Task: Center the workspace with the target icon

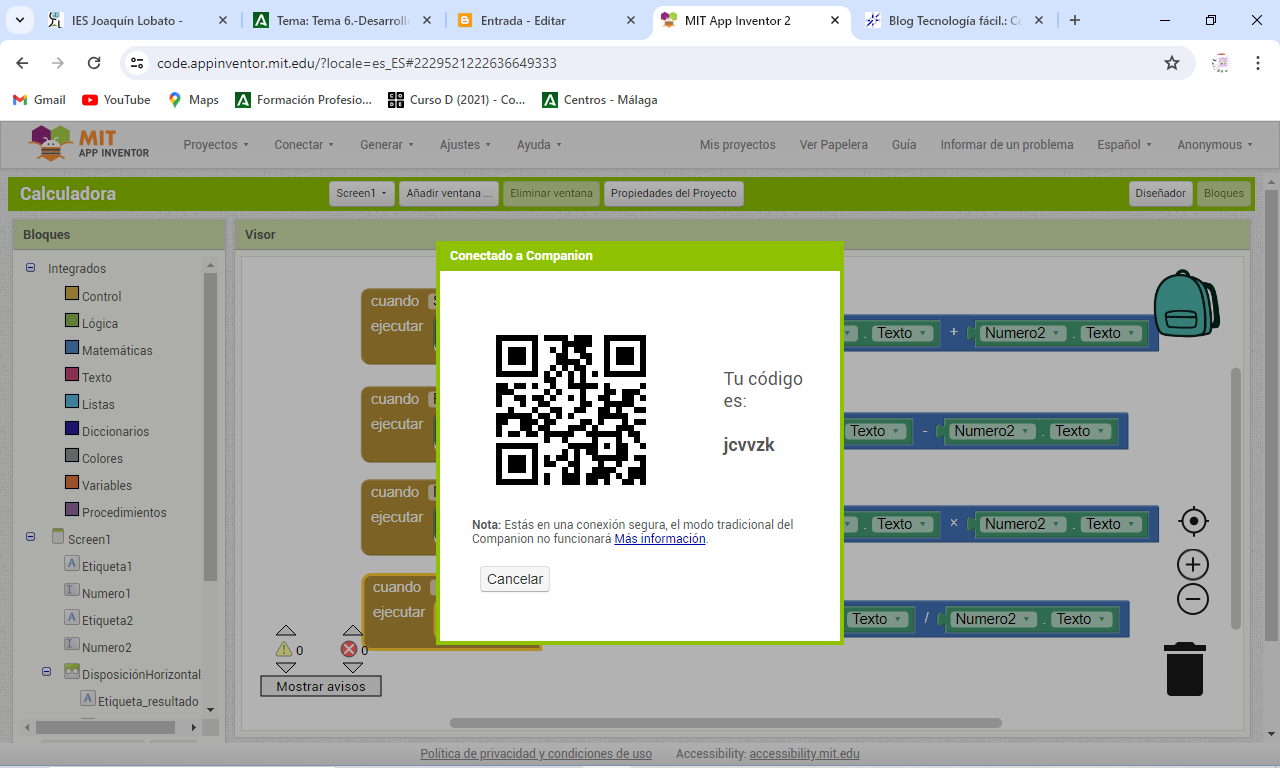Action: click(x=1193, y=521)
